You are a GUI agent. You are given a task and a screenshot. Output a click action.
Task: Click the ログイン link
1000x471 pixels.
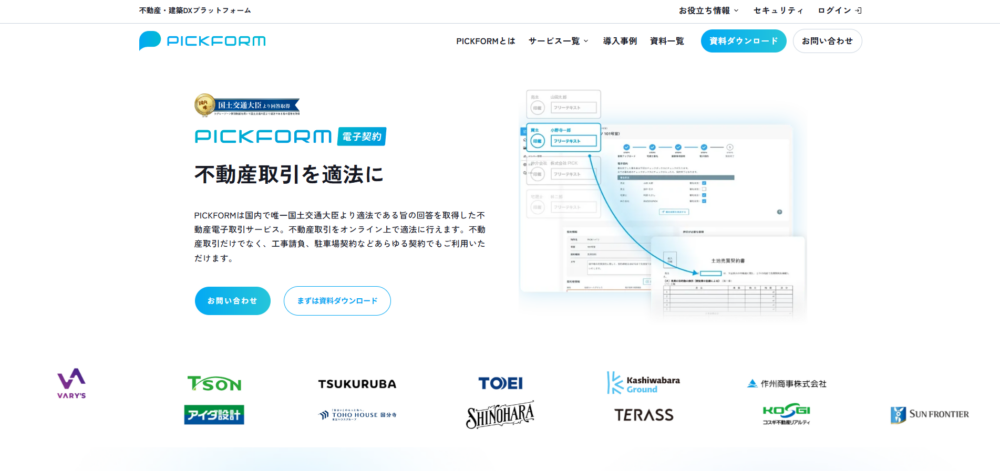[840, 10]
